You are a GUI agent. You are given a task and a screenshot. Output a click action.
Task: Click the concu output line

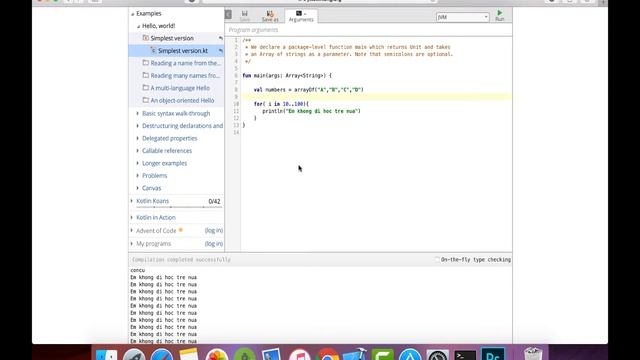pyautogui.click(x=138, y=270)
